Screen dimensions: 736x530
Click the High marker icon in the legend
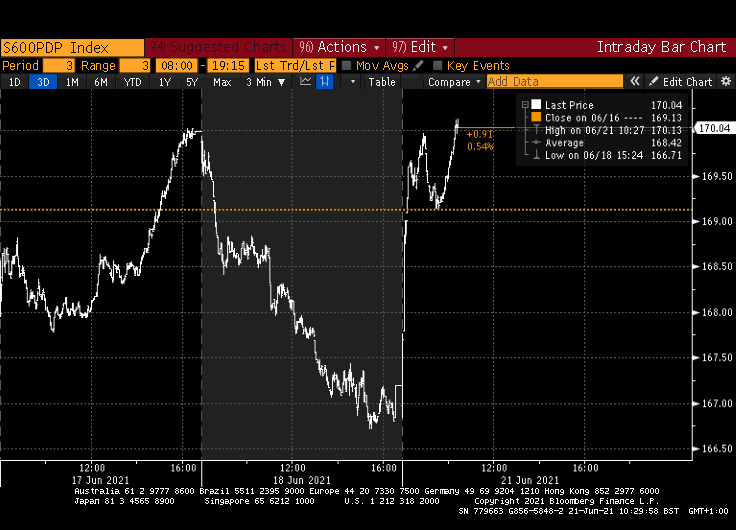(536, 130)
